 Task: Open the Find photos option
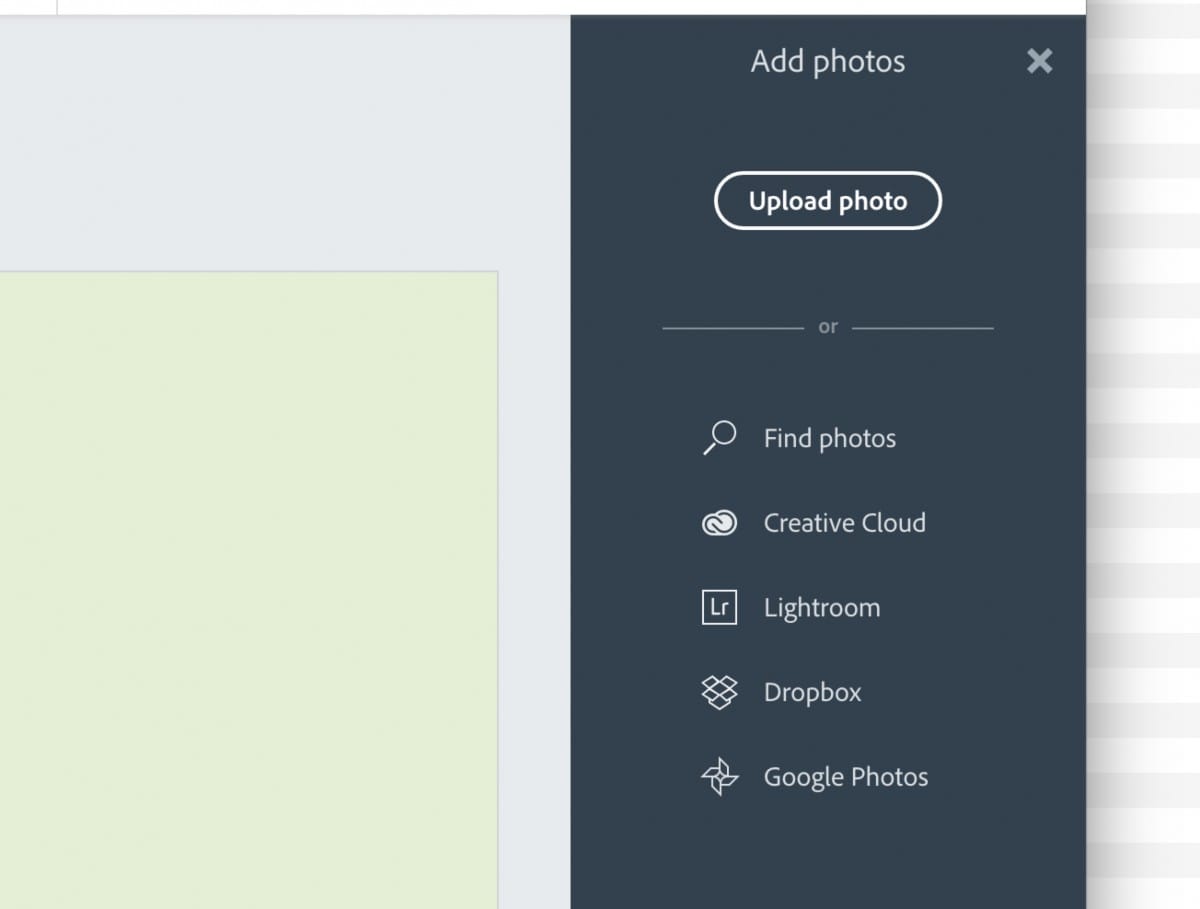coord(829,438)
